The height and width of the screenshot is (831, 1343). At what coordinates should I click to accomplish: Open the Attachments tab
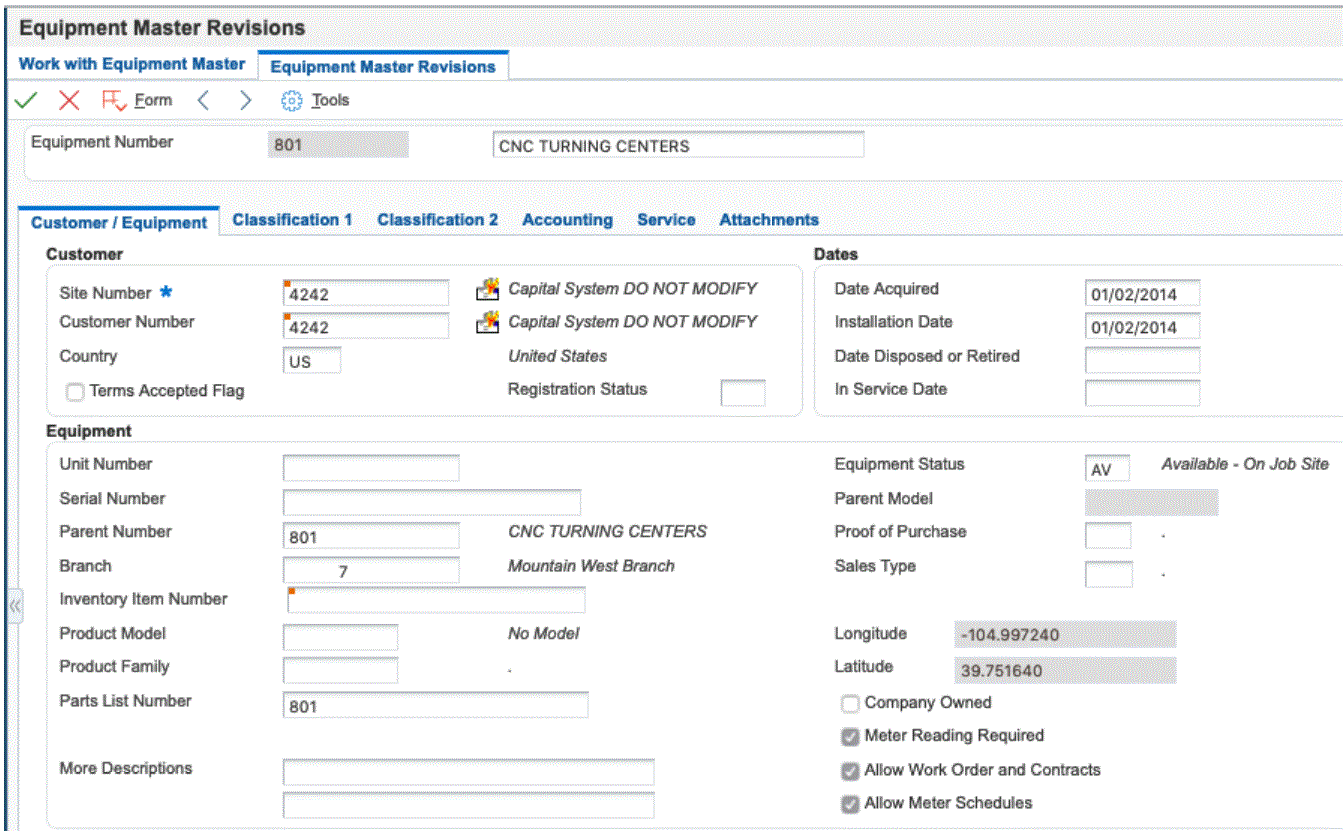(768, 220)
